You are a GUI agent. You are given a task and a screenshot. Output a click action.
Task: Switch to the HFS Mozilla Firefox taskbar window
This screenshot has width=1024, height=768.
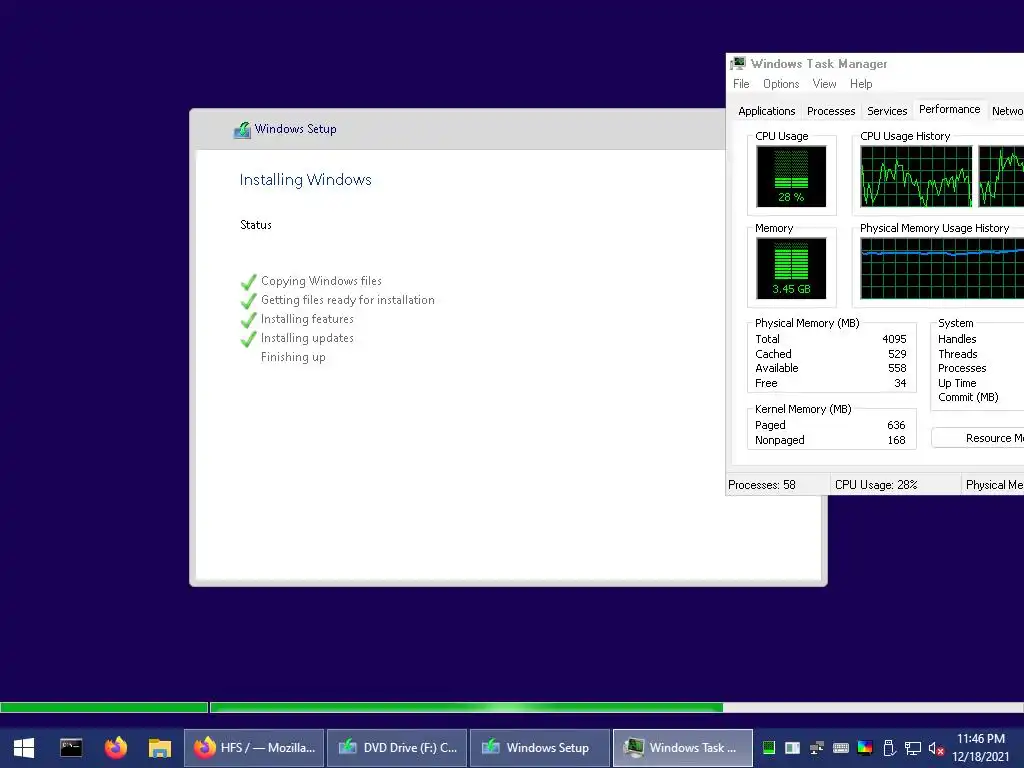[x=254, y=748]
